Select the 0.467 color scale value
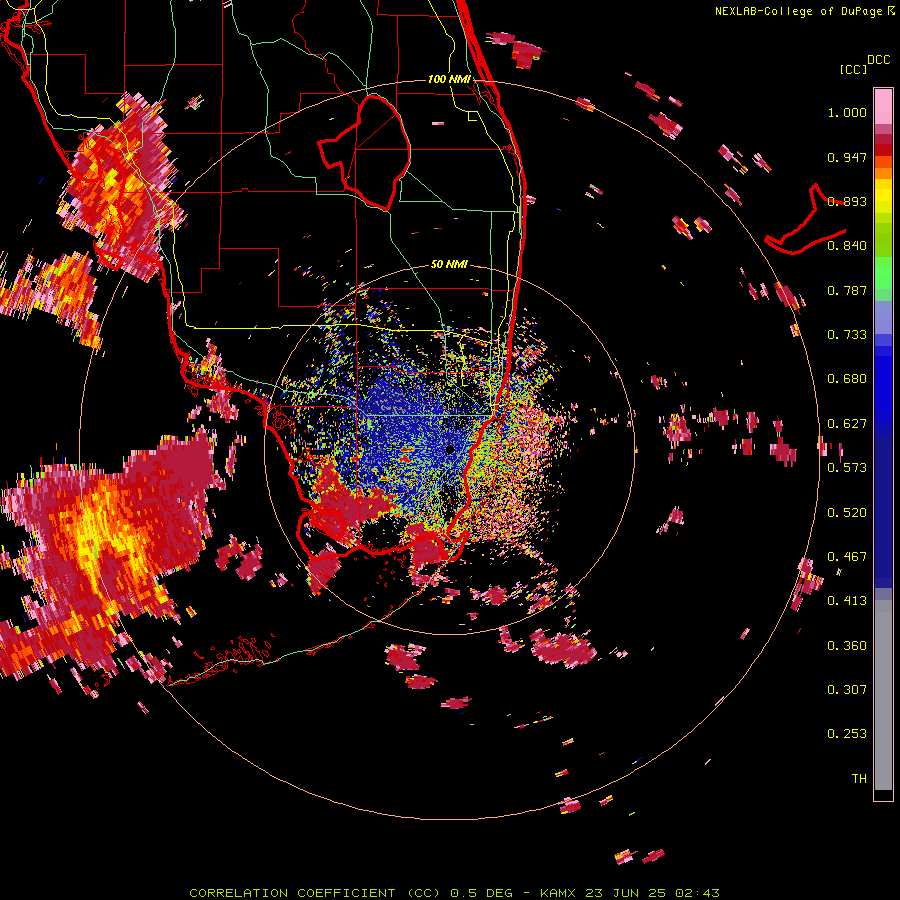This screenshot has height=900, width=900. tap(847, 557)
